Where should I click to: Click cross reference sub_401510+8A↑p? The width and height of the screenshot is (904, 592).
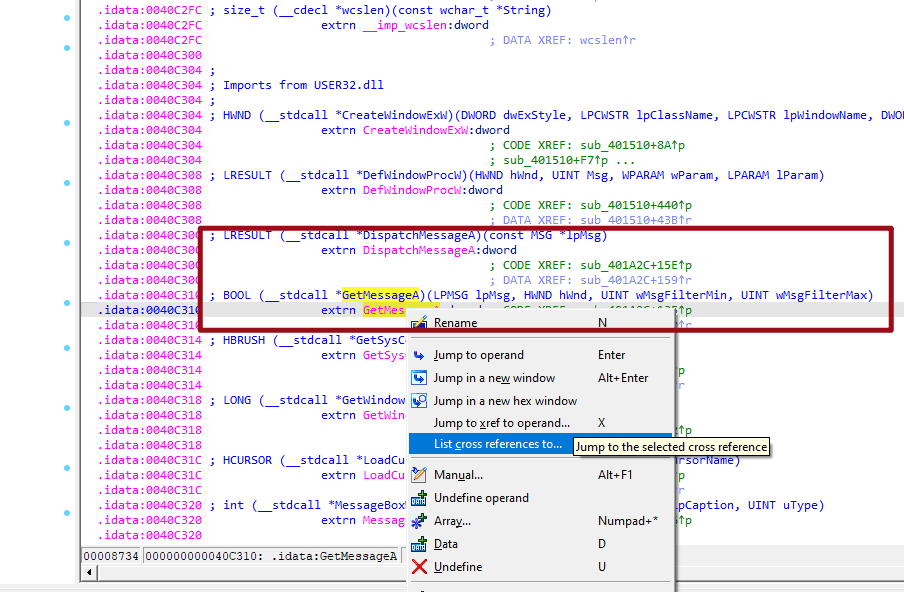tap(632, 145)
